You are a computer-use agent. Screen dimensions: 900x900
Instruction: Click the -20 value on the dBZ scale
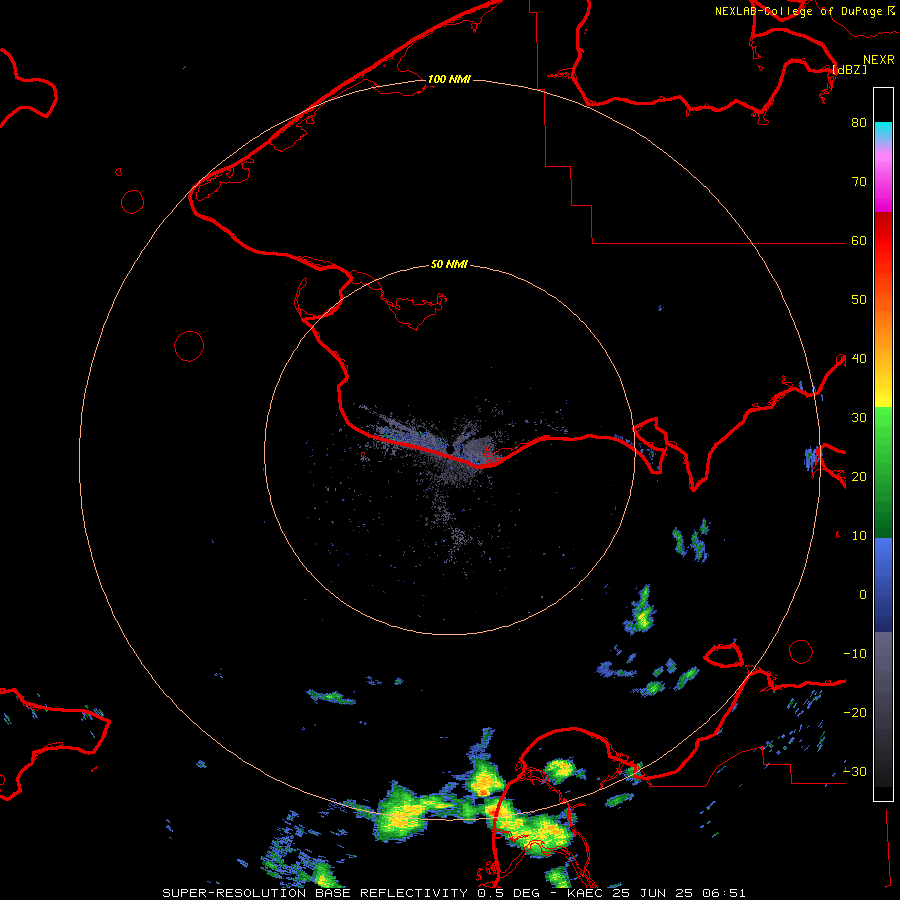pyautogui.click(x=855, y=712)
